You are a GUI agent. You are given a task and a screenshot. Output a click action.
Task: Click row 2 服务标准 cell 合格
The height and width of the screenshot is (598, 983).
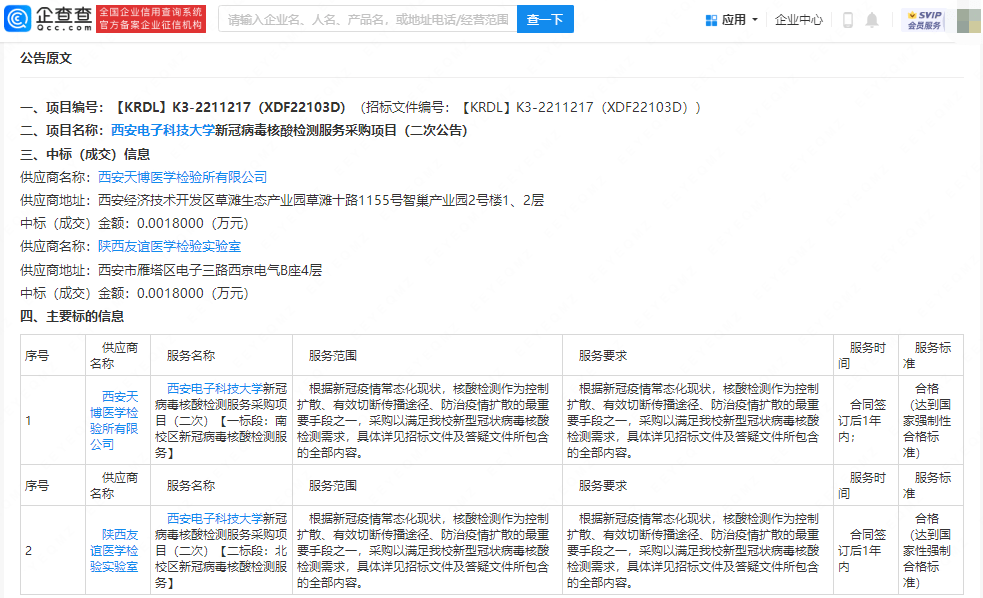click(x=931, y=550)
